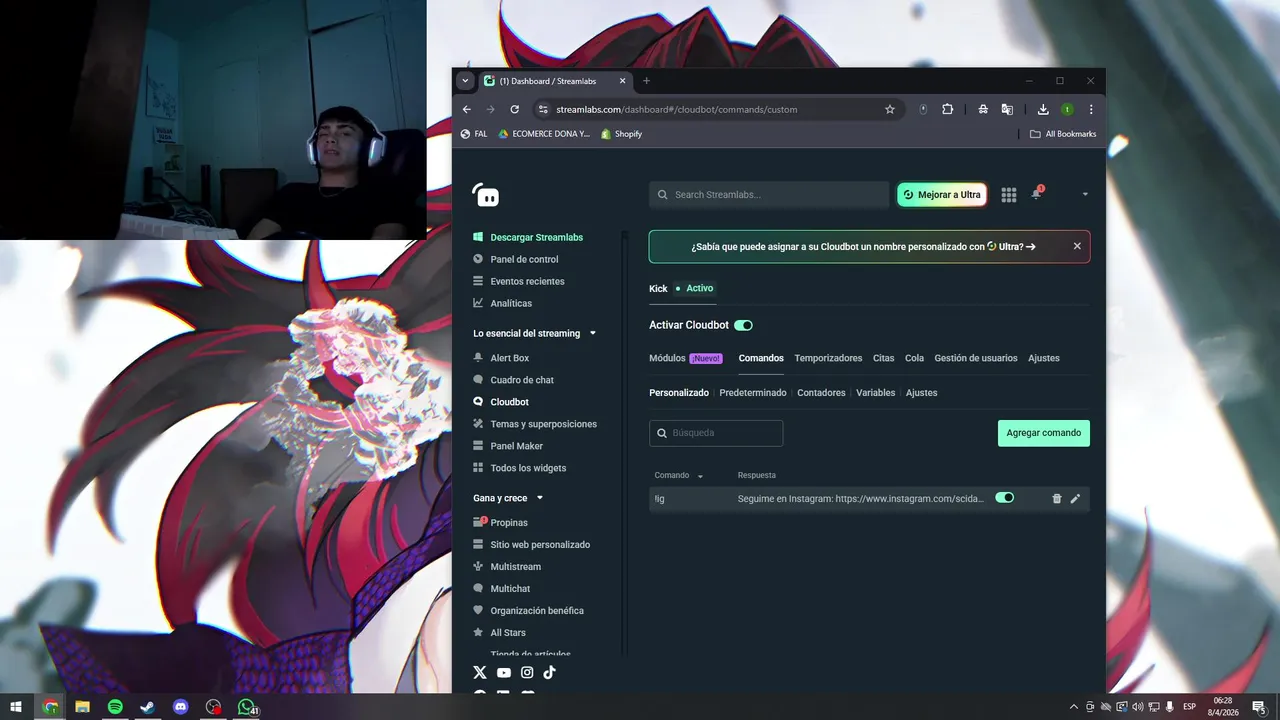The width and height of the screenshot is (1280, 720).
Task: Switch to Gestión de usuarios tab
Action: click(976, 358)
